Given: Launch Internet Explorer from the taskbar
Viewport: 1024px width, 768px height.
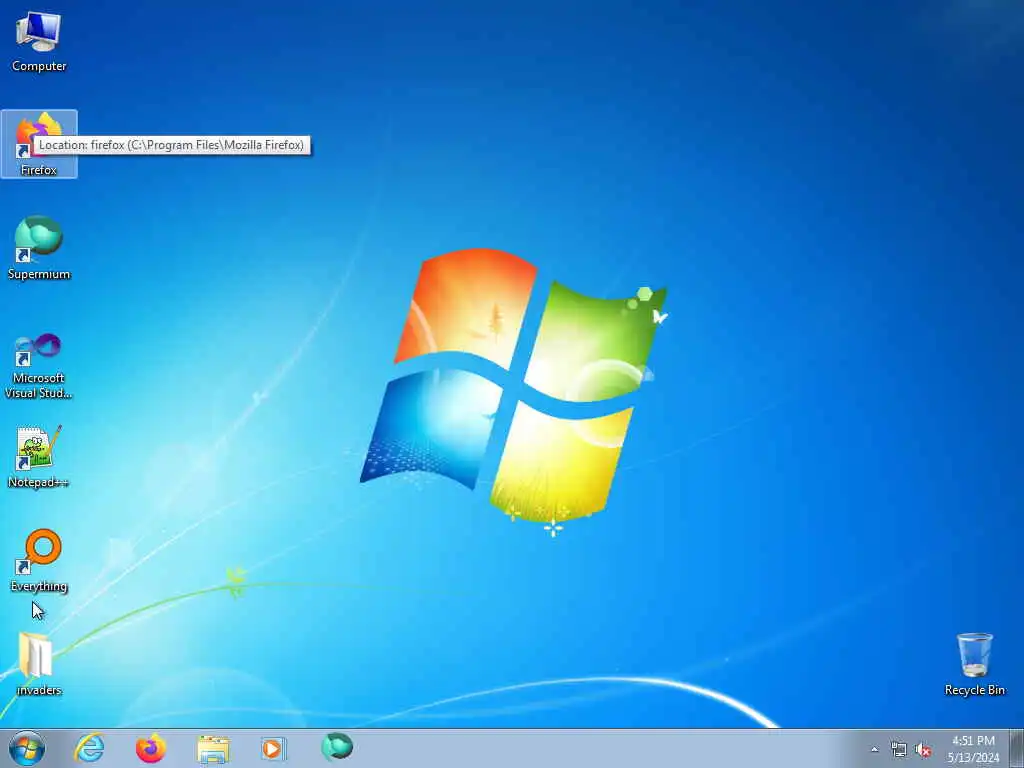Looking at the screenshot, I should [89, 748].
